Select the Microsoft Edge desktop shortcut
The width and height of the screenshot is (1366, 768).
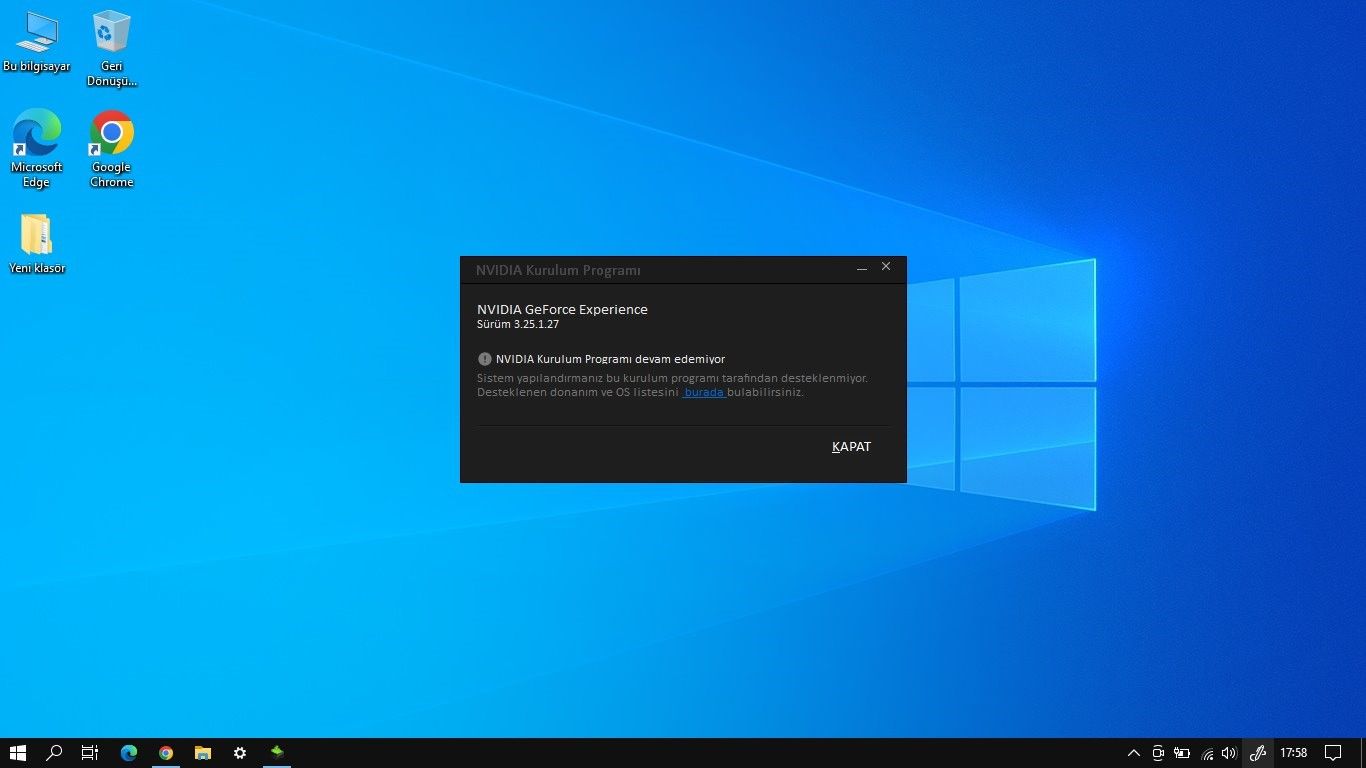click(x=37, y=149)
